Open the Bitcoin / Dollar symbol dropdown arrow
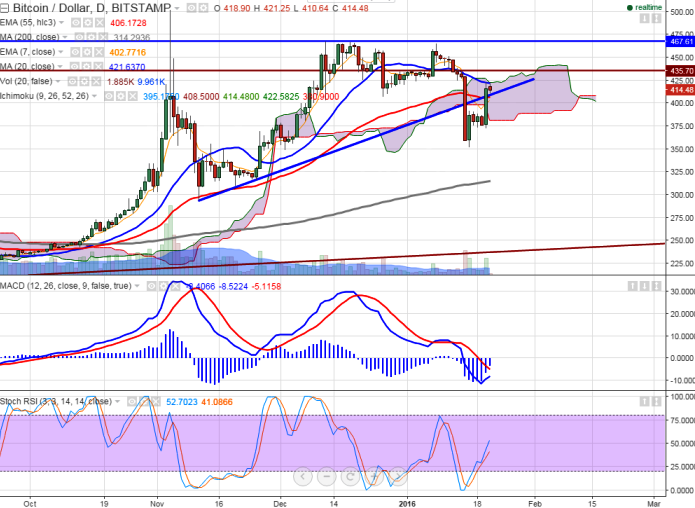 coord(177,8)
